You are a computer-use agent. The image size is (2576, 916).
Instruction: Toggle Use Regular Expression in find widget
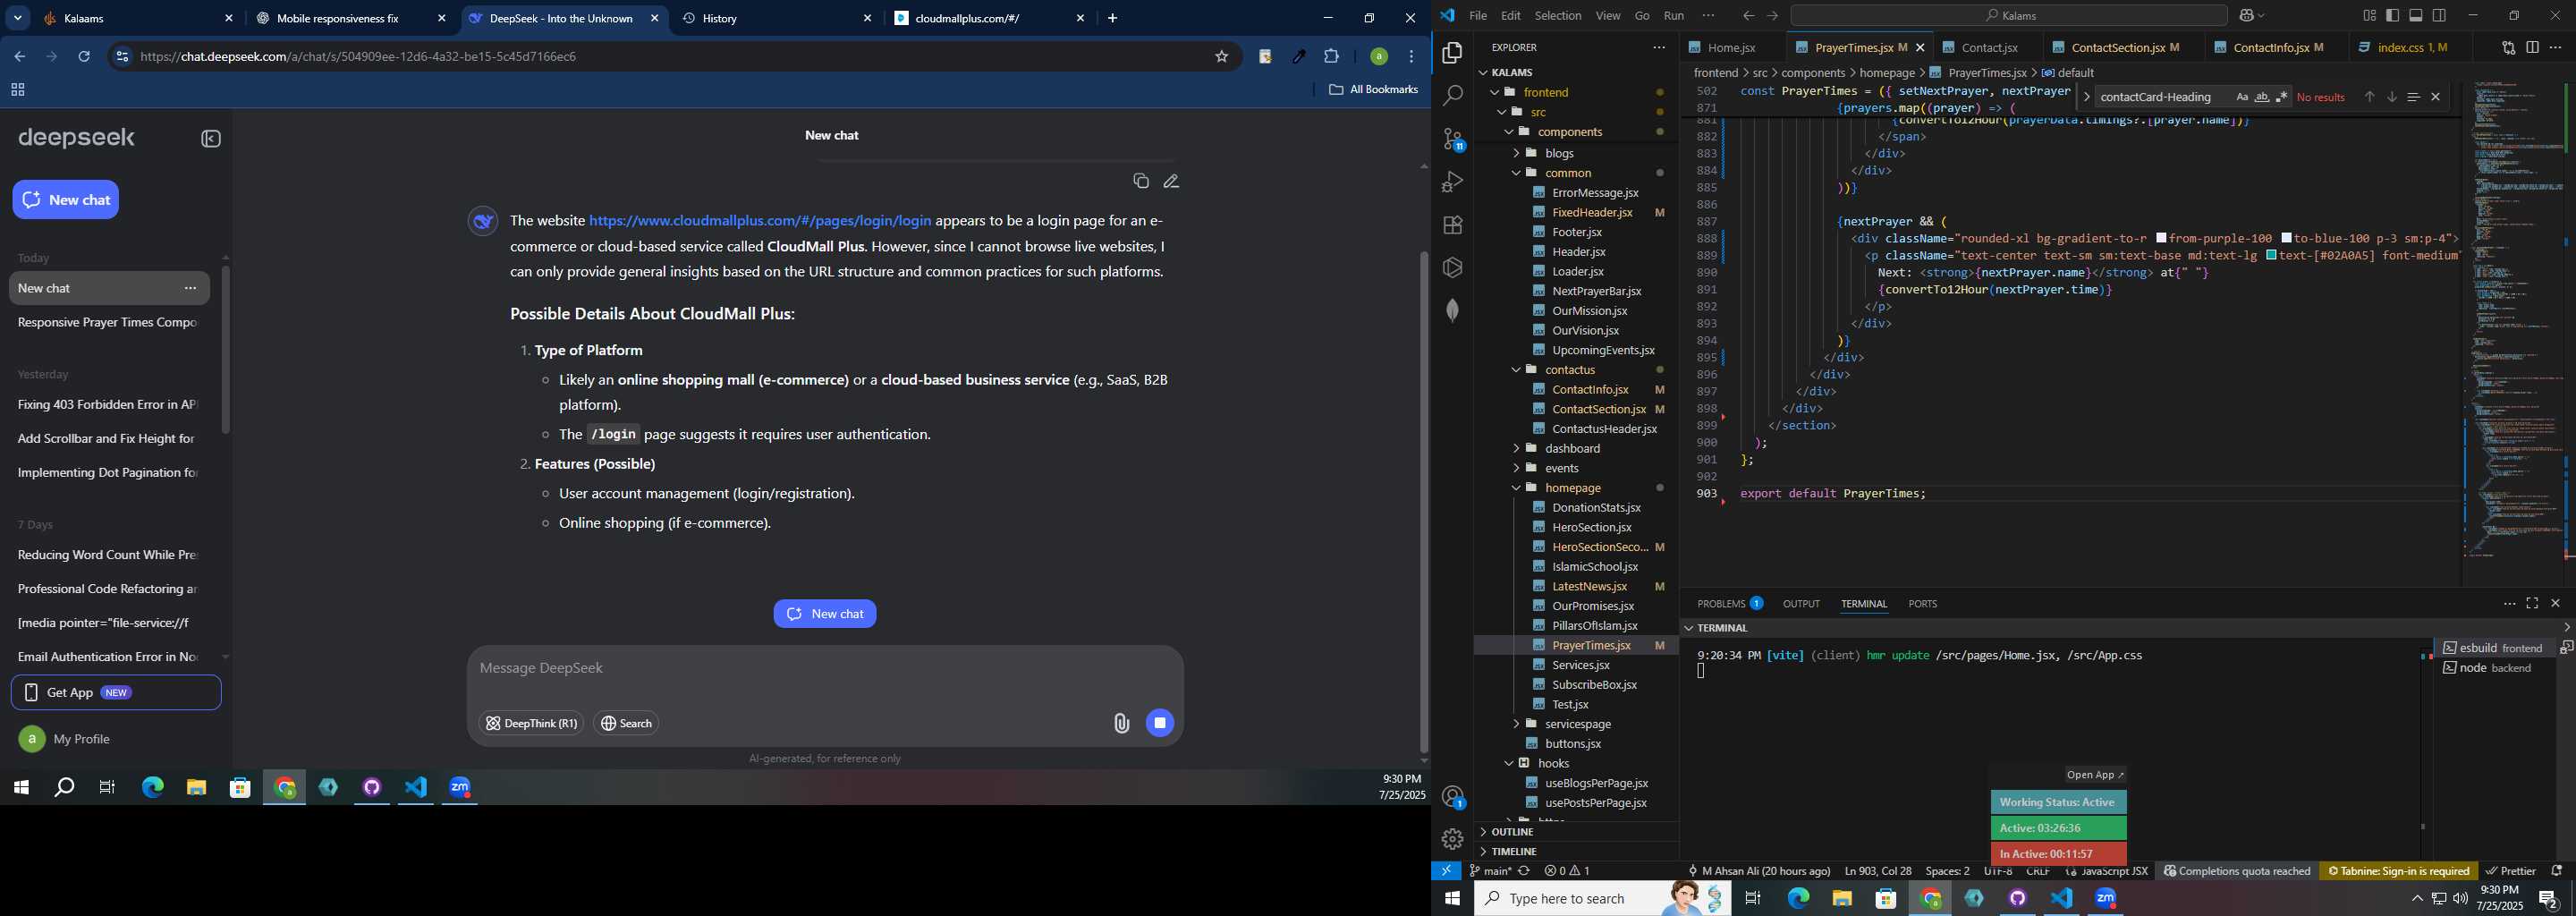pos(2281,97)
